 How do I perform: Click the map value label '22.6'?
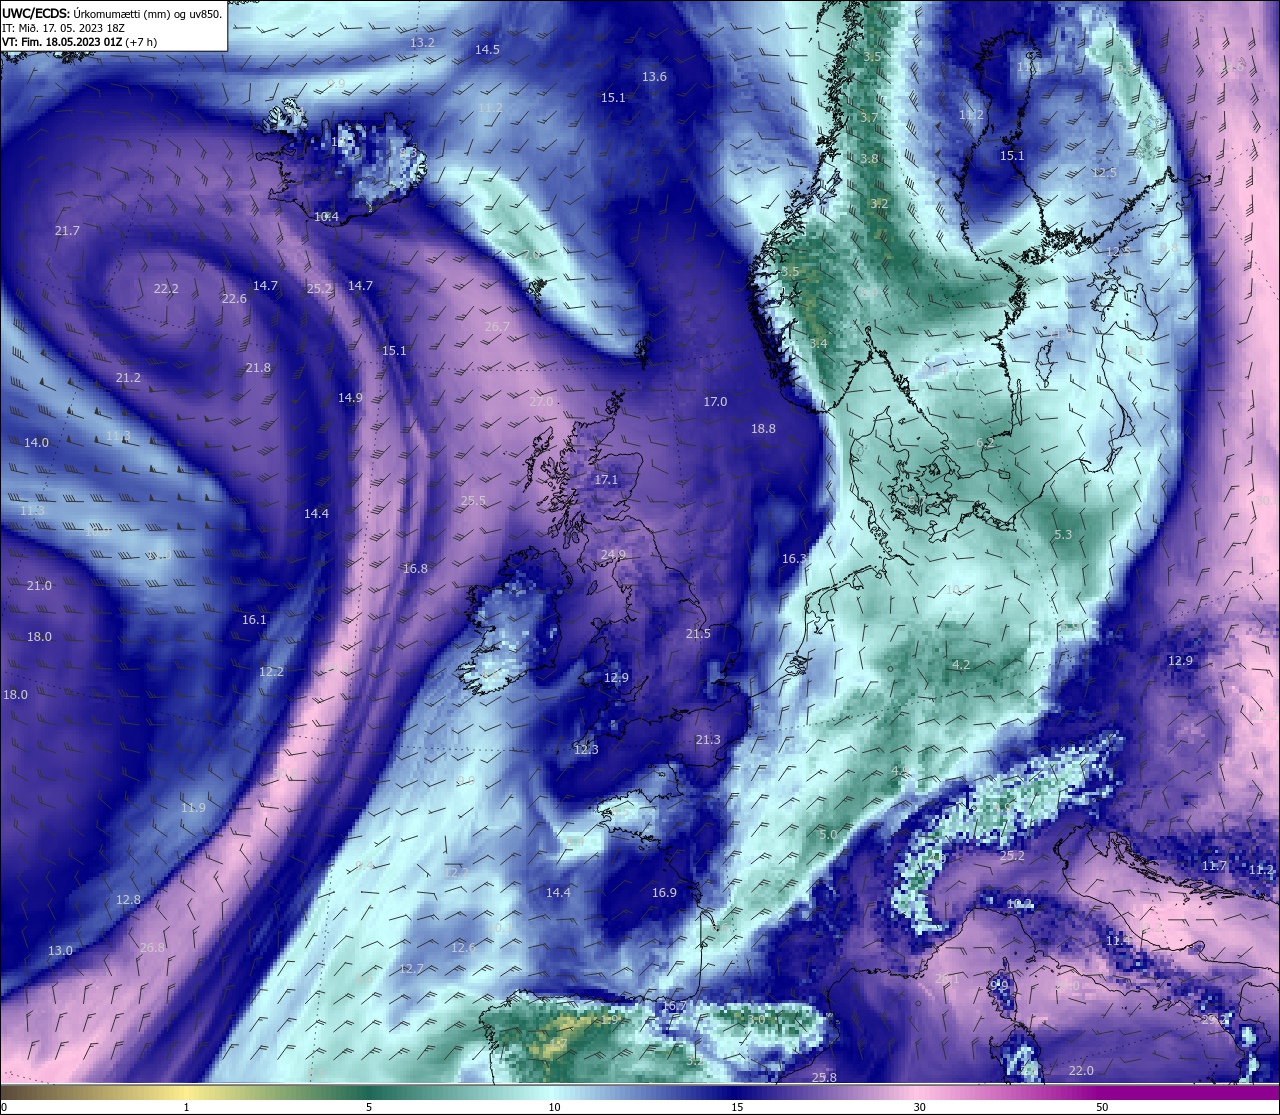point(234,298)
